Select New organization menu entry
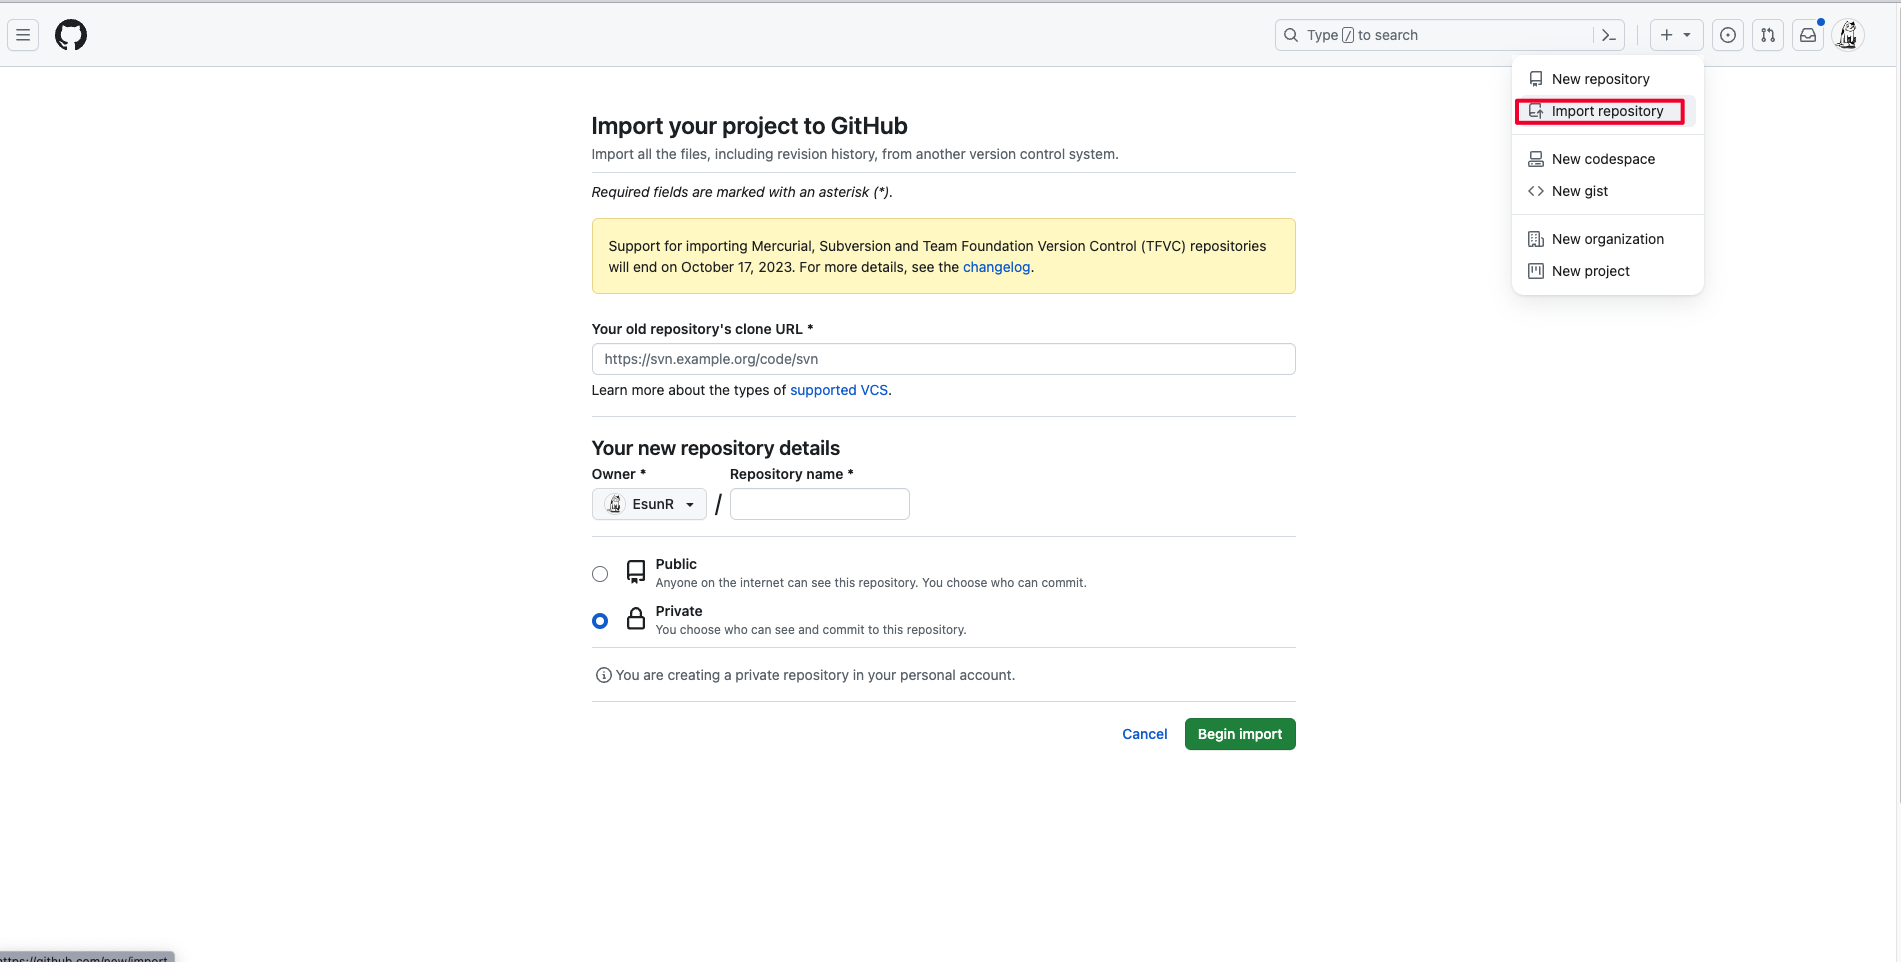The image size is (1901, 962). pyautogui.click(x=1607, y=239)
